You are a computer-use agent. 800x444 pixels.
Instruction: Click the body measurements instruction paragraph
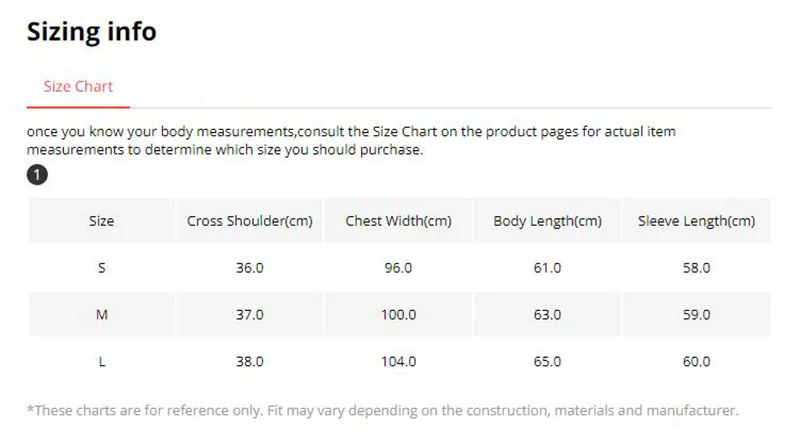[351, 140]
